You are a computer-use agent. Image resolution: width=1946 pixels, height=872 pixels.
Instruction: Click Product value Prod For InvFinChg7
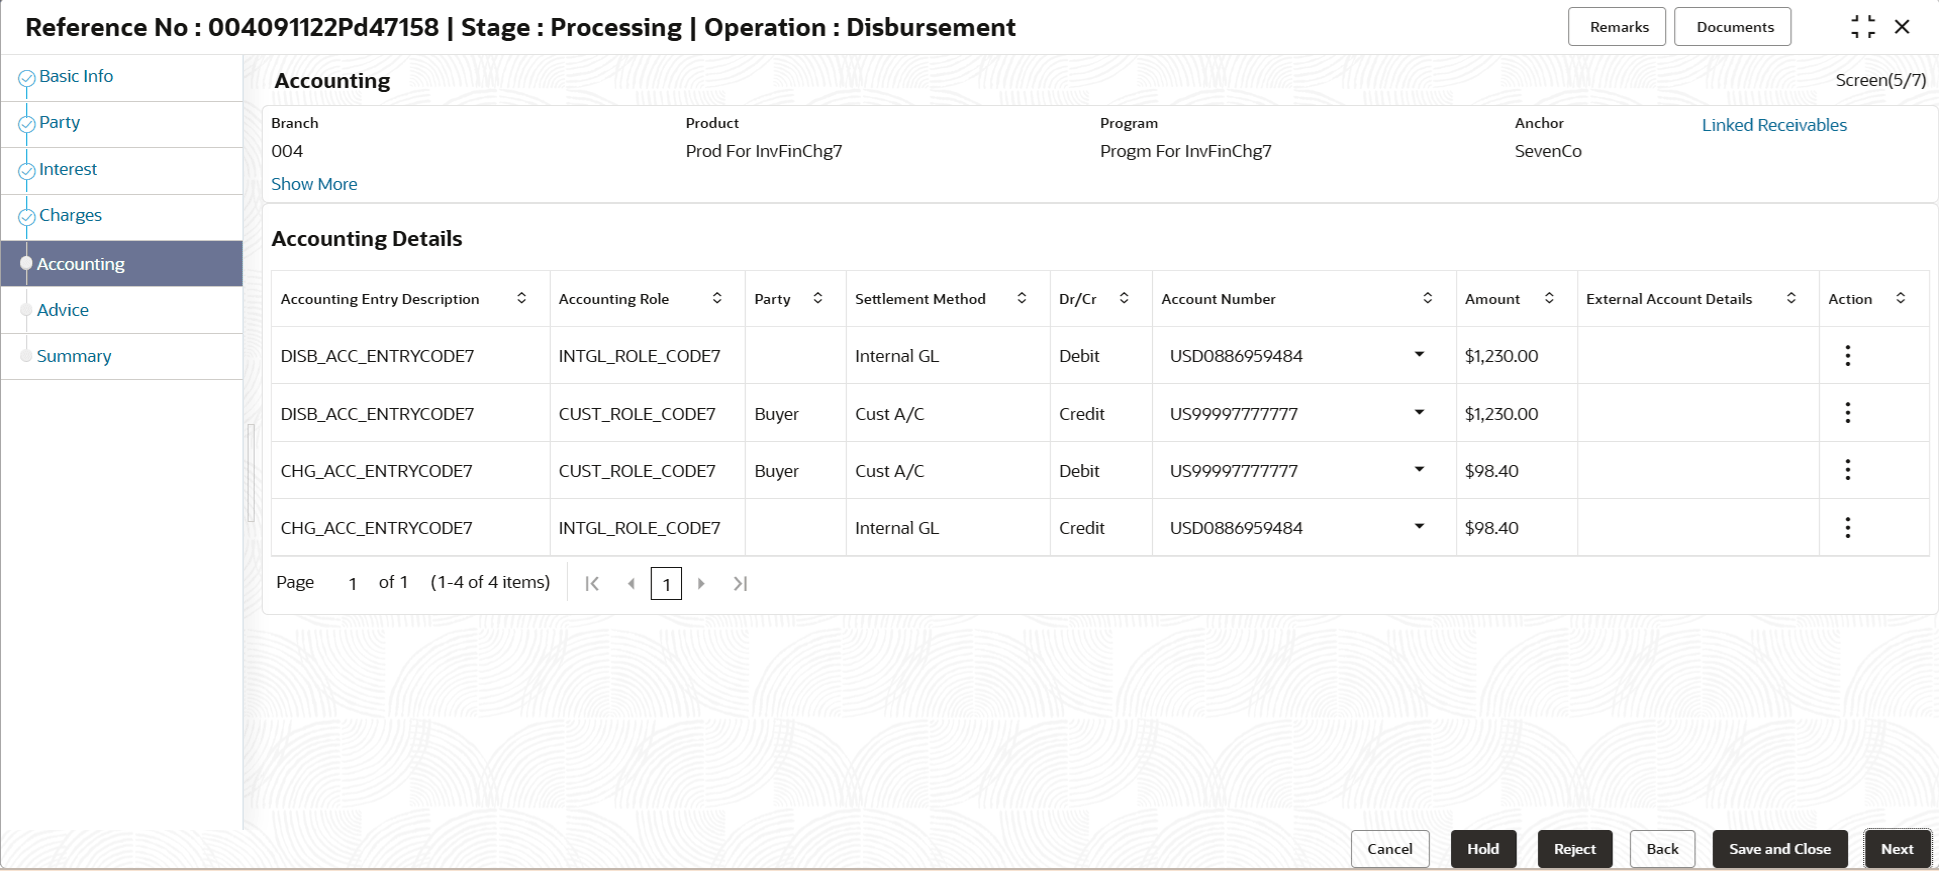(764, 151)
